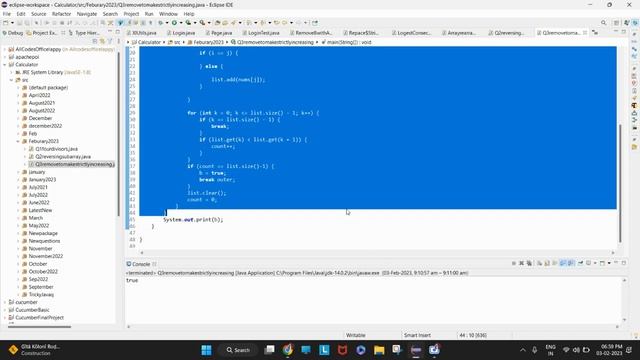This screenshot has height=360, width=640.
Task: Collapse the Calculator project
Action: (5, 64)
